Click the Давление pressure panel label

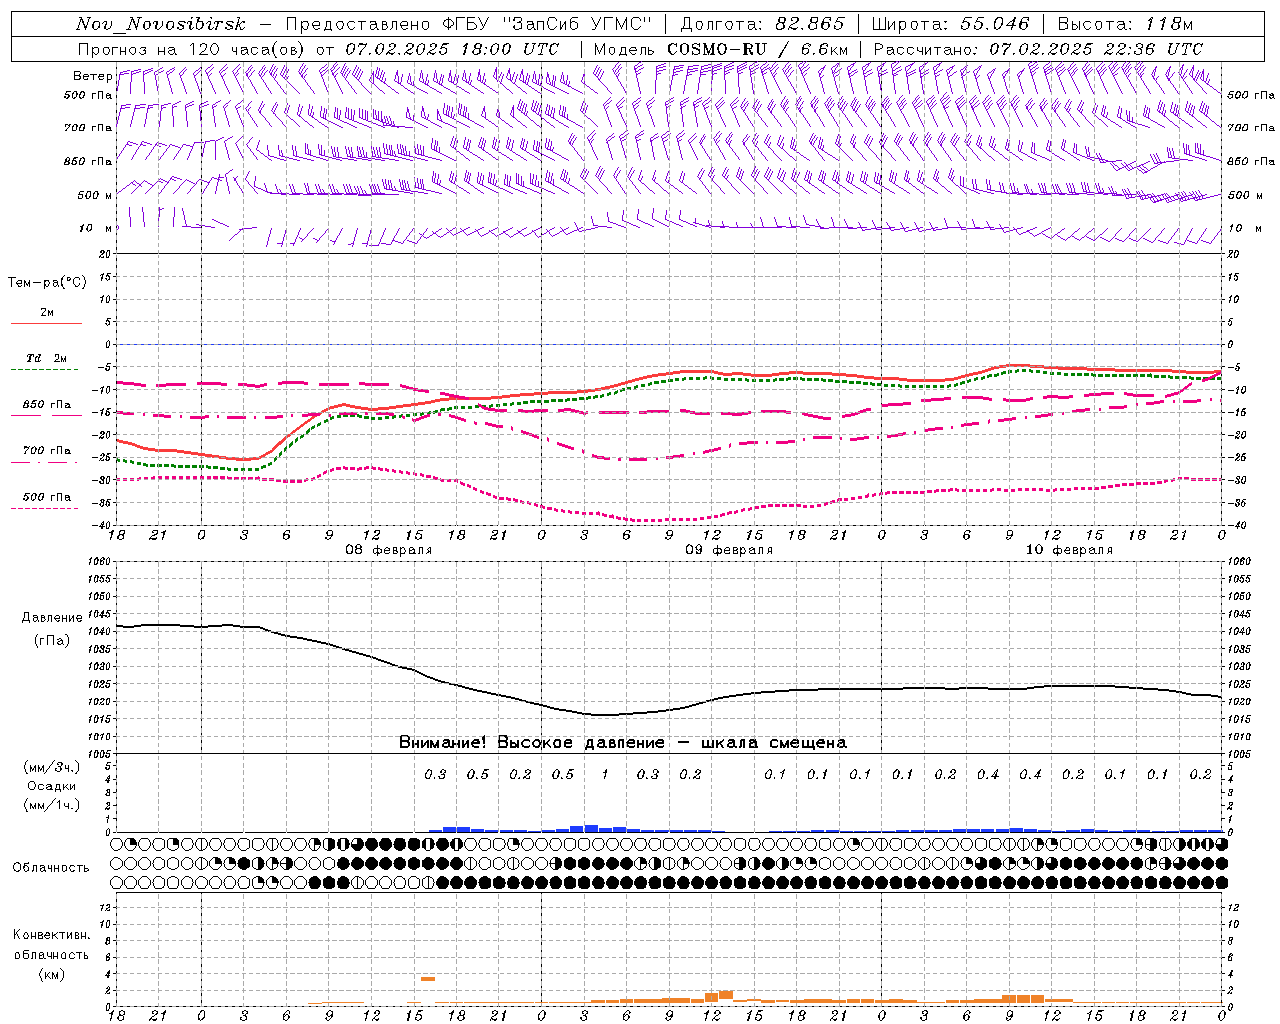pyautogui.click(x=52, y=618)
